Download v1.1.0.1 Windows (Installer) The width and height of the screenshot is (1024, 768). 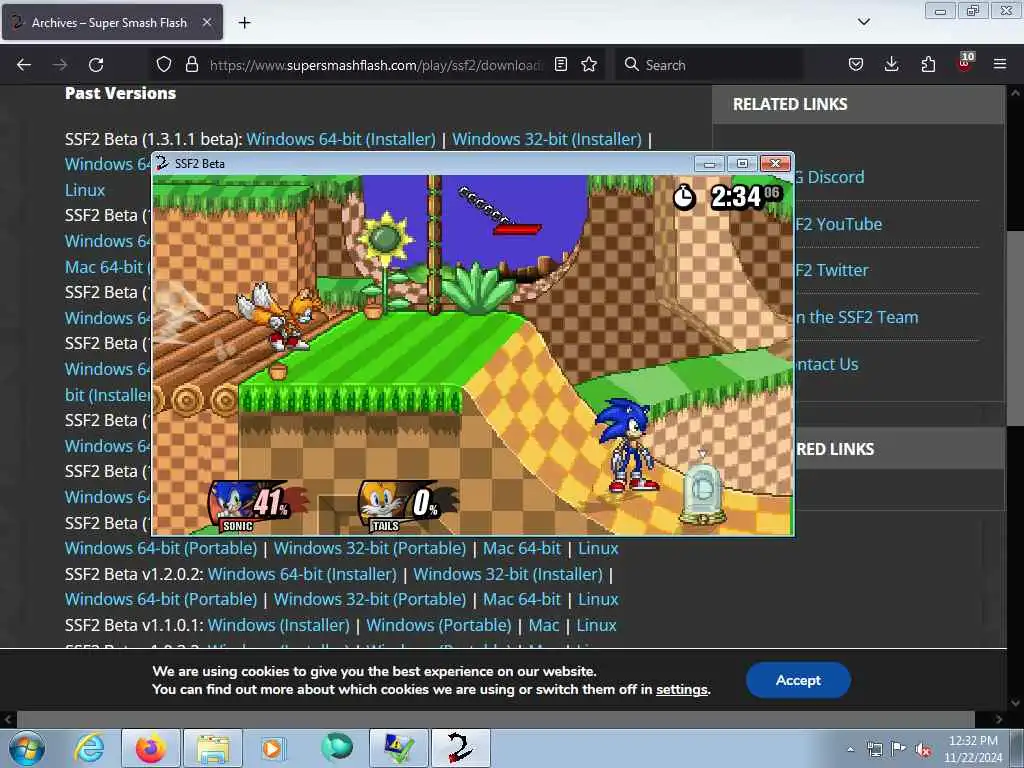279,625
